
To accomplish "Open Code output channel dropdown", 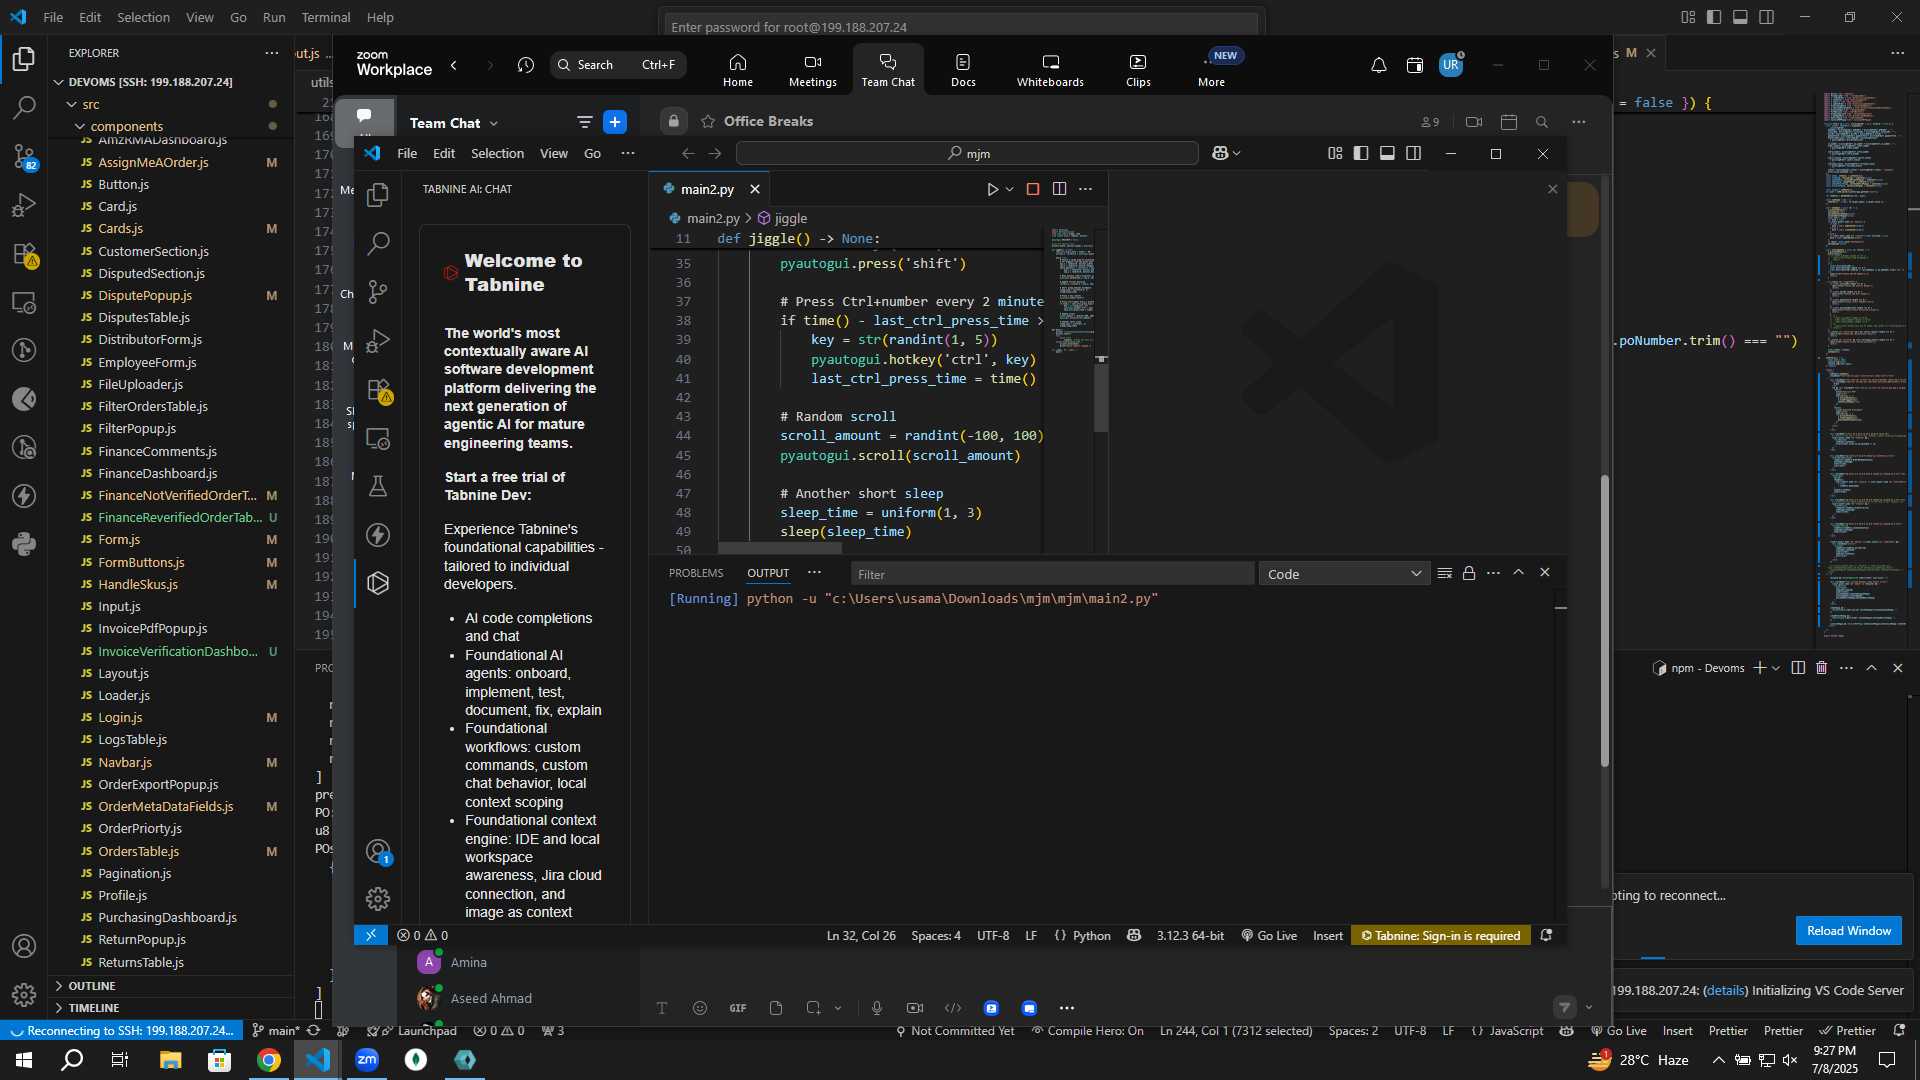I will [x=1343, y=574].
